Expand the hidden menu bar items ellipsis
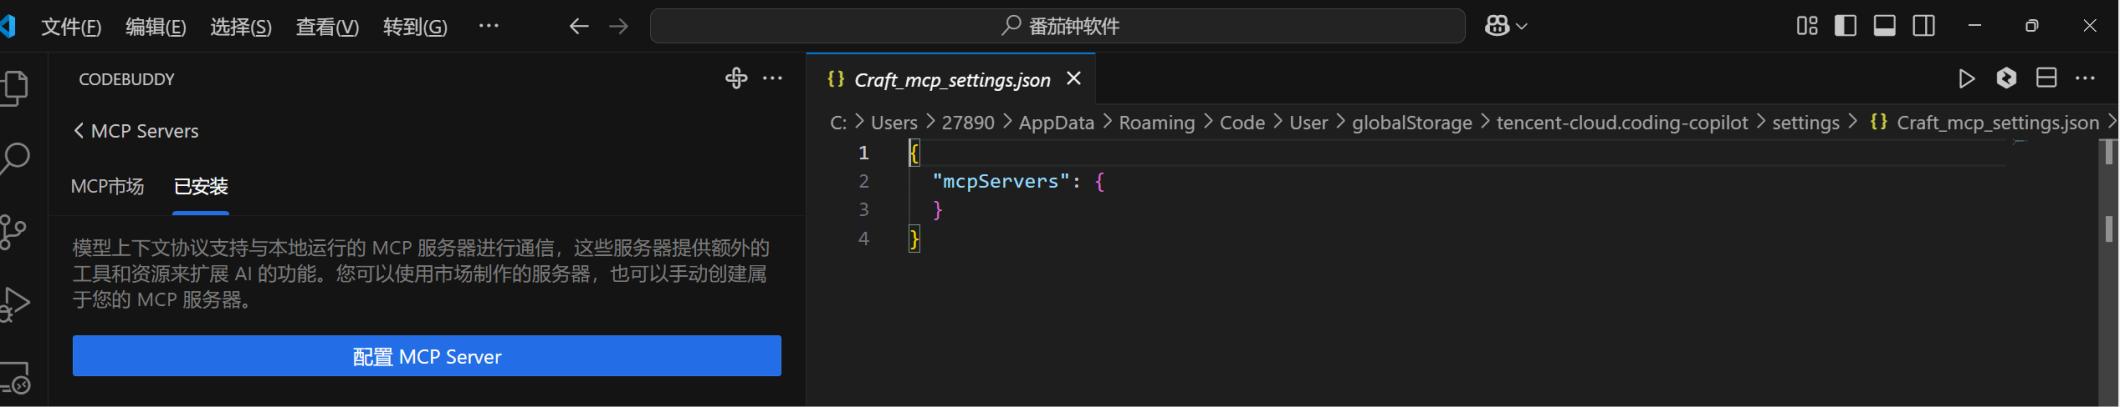This screenshot has height=407, width=2120. (x=488, y=26)
